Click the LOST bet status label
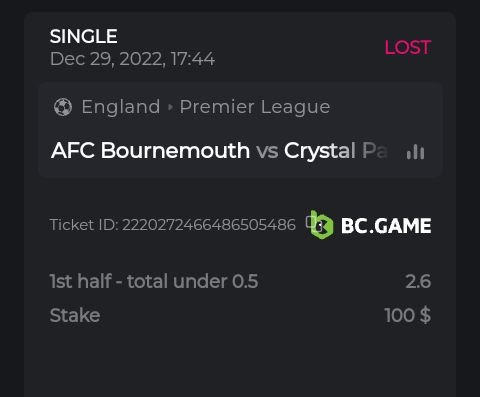 tap(408, 47)
